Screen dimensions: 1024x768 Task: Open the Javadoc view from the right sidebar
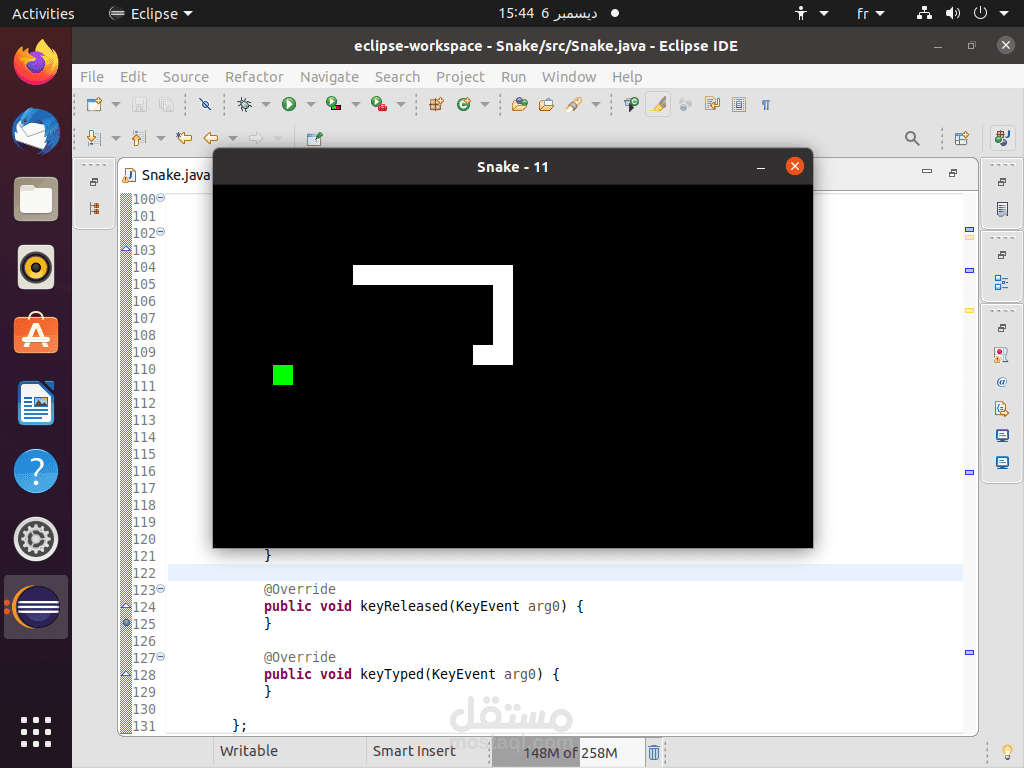click(x=1002, y=381)
